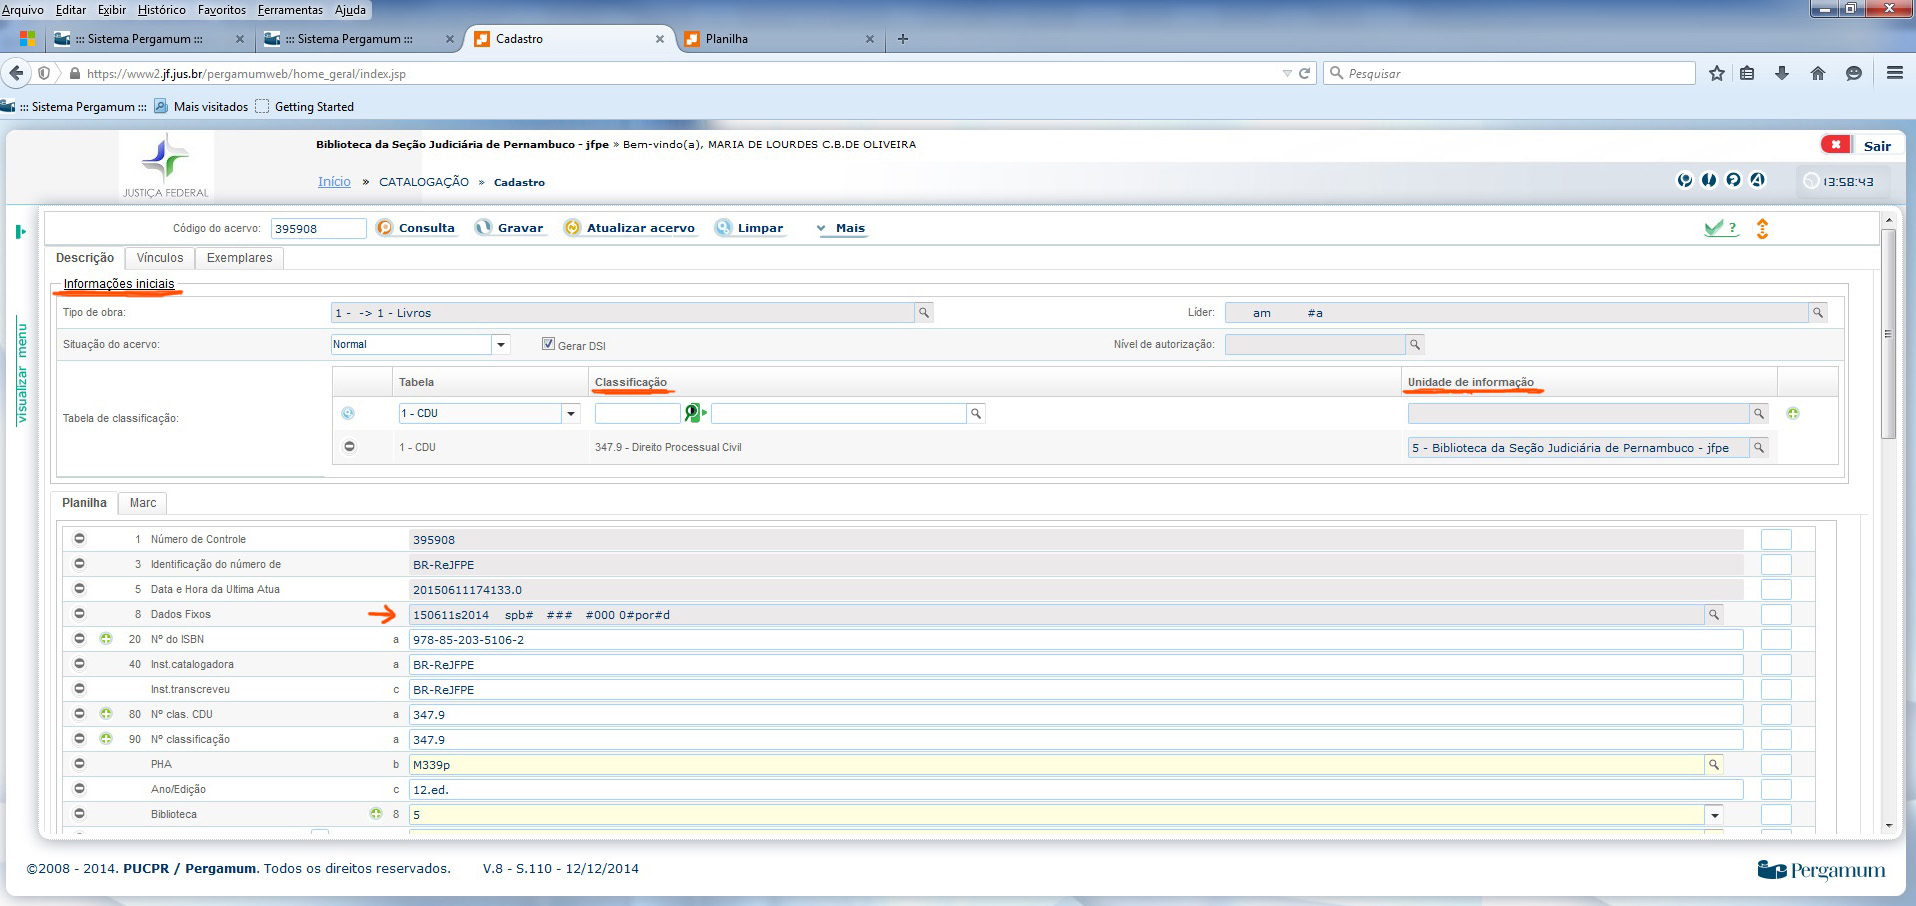Click the Consulta search icon
The height and width of the screenshot is (906, 1916).
385,228
